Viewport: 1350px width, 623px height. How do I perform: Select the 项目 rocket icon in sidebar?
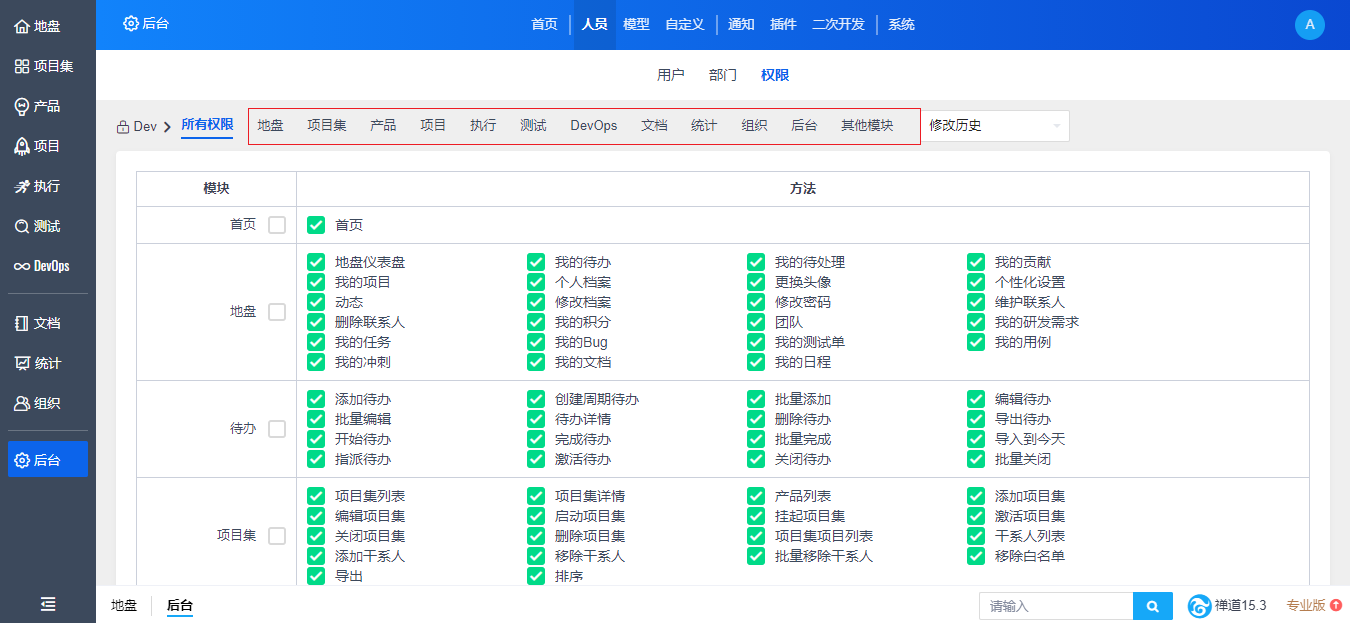(22, 146)
